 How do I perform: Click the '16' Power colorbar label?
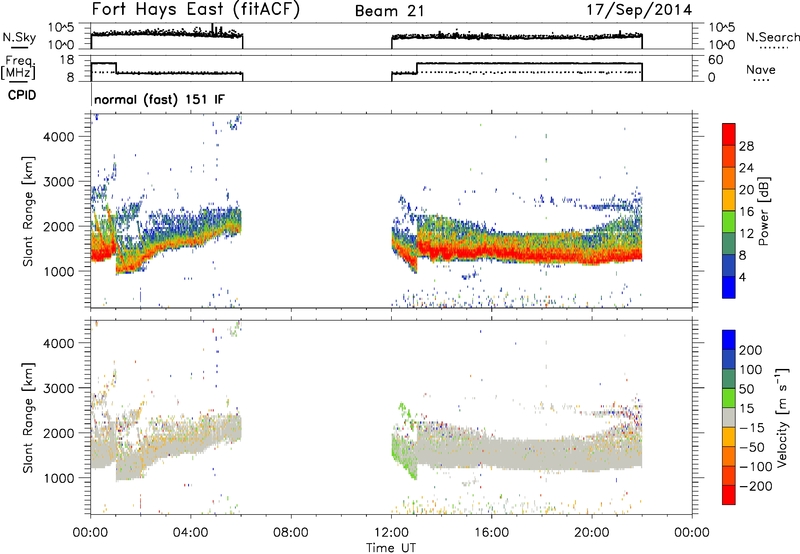pos(746,212)
